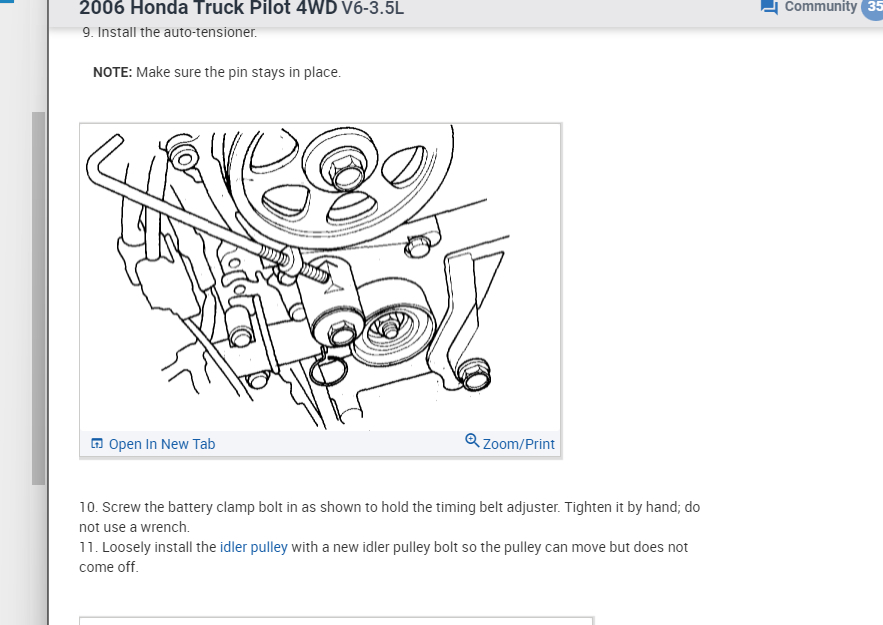Click step 9 Install the auto-tensioner text
883x625 pixels.
click(170, 32)
